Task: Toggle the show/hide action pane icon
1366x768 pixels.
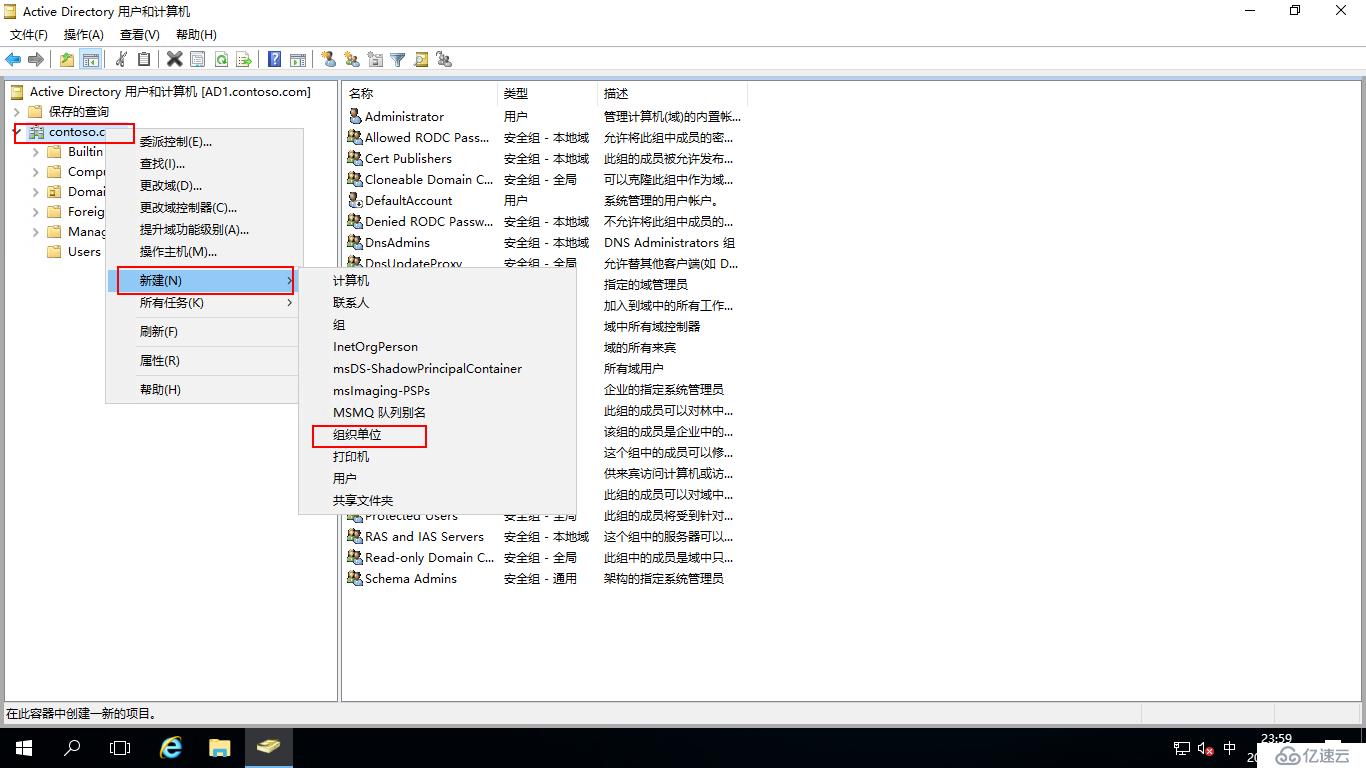Action: click(297, 60)
